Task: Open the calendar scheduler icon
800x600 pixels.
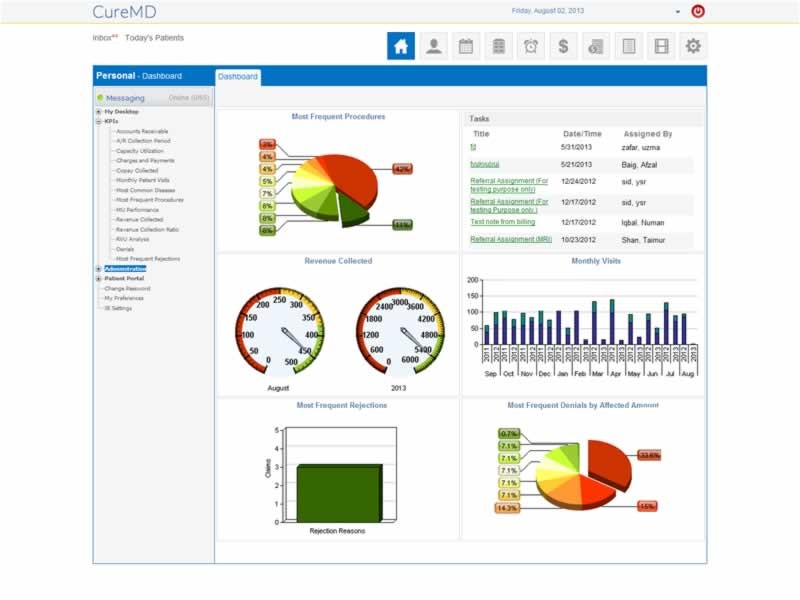Action: pos(466,46)
